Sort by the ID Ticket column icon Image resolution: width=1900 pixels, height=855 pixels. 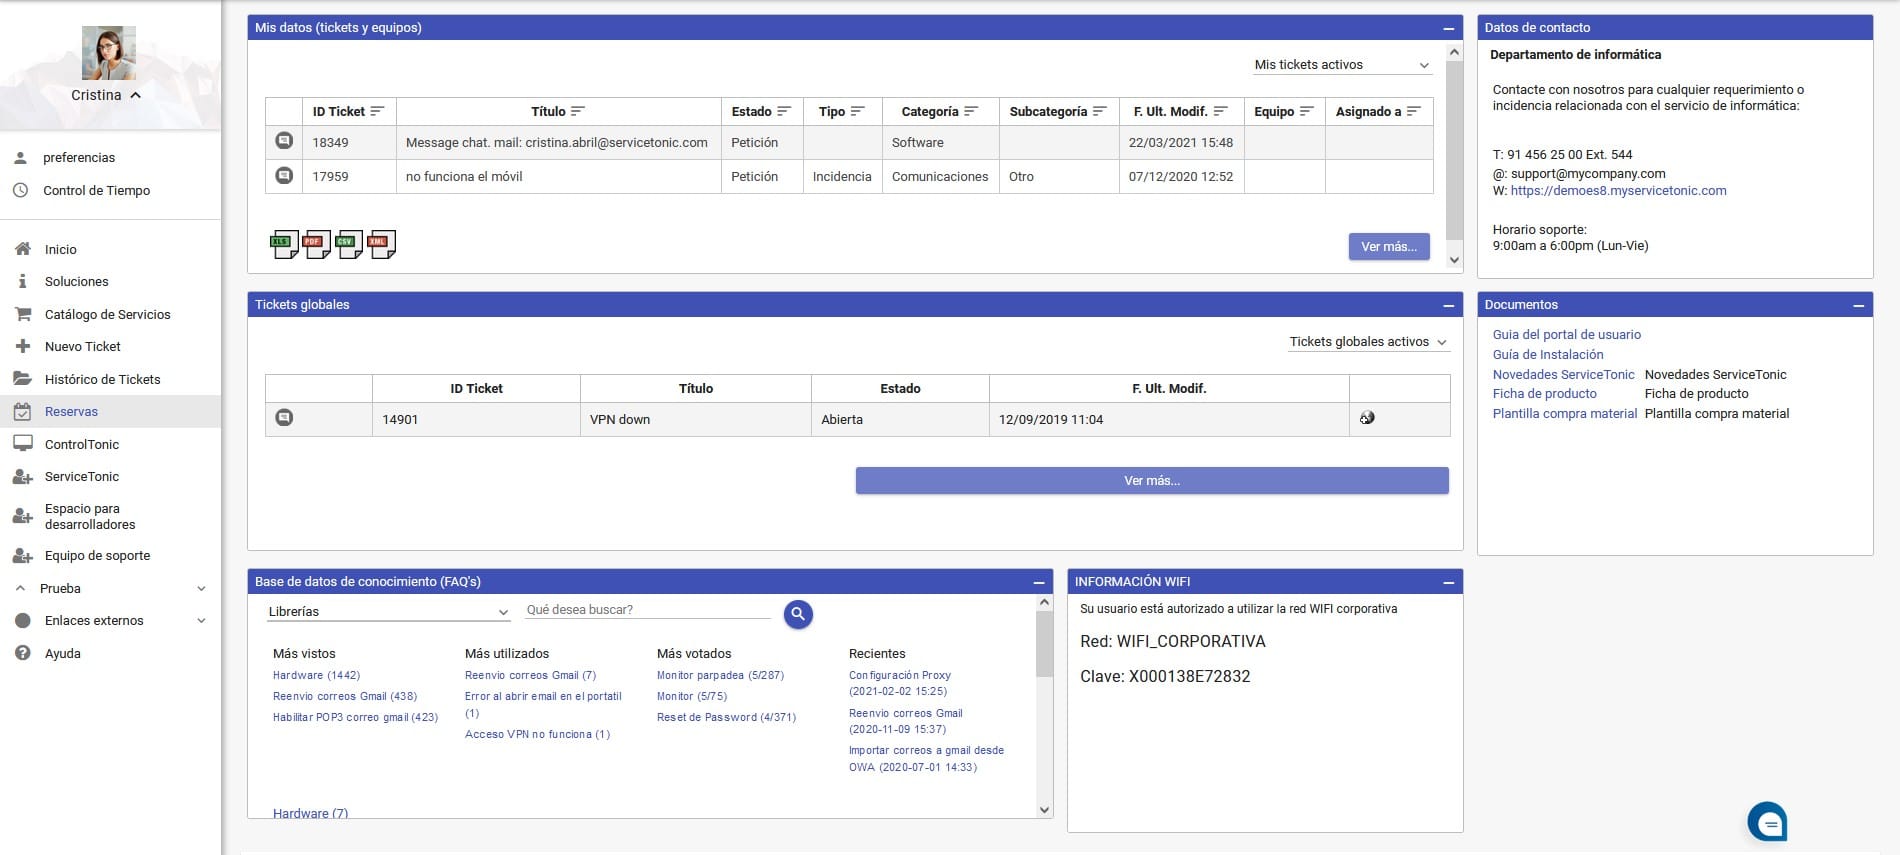(377, 111)
